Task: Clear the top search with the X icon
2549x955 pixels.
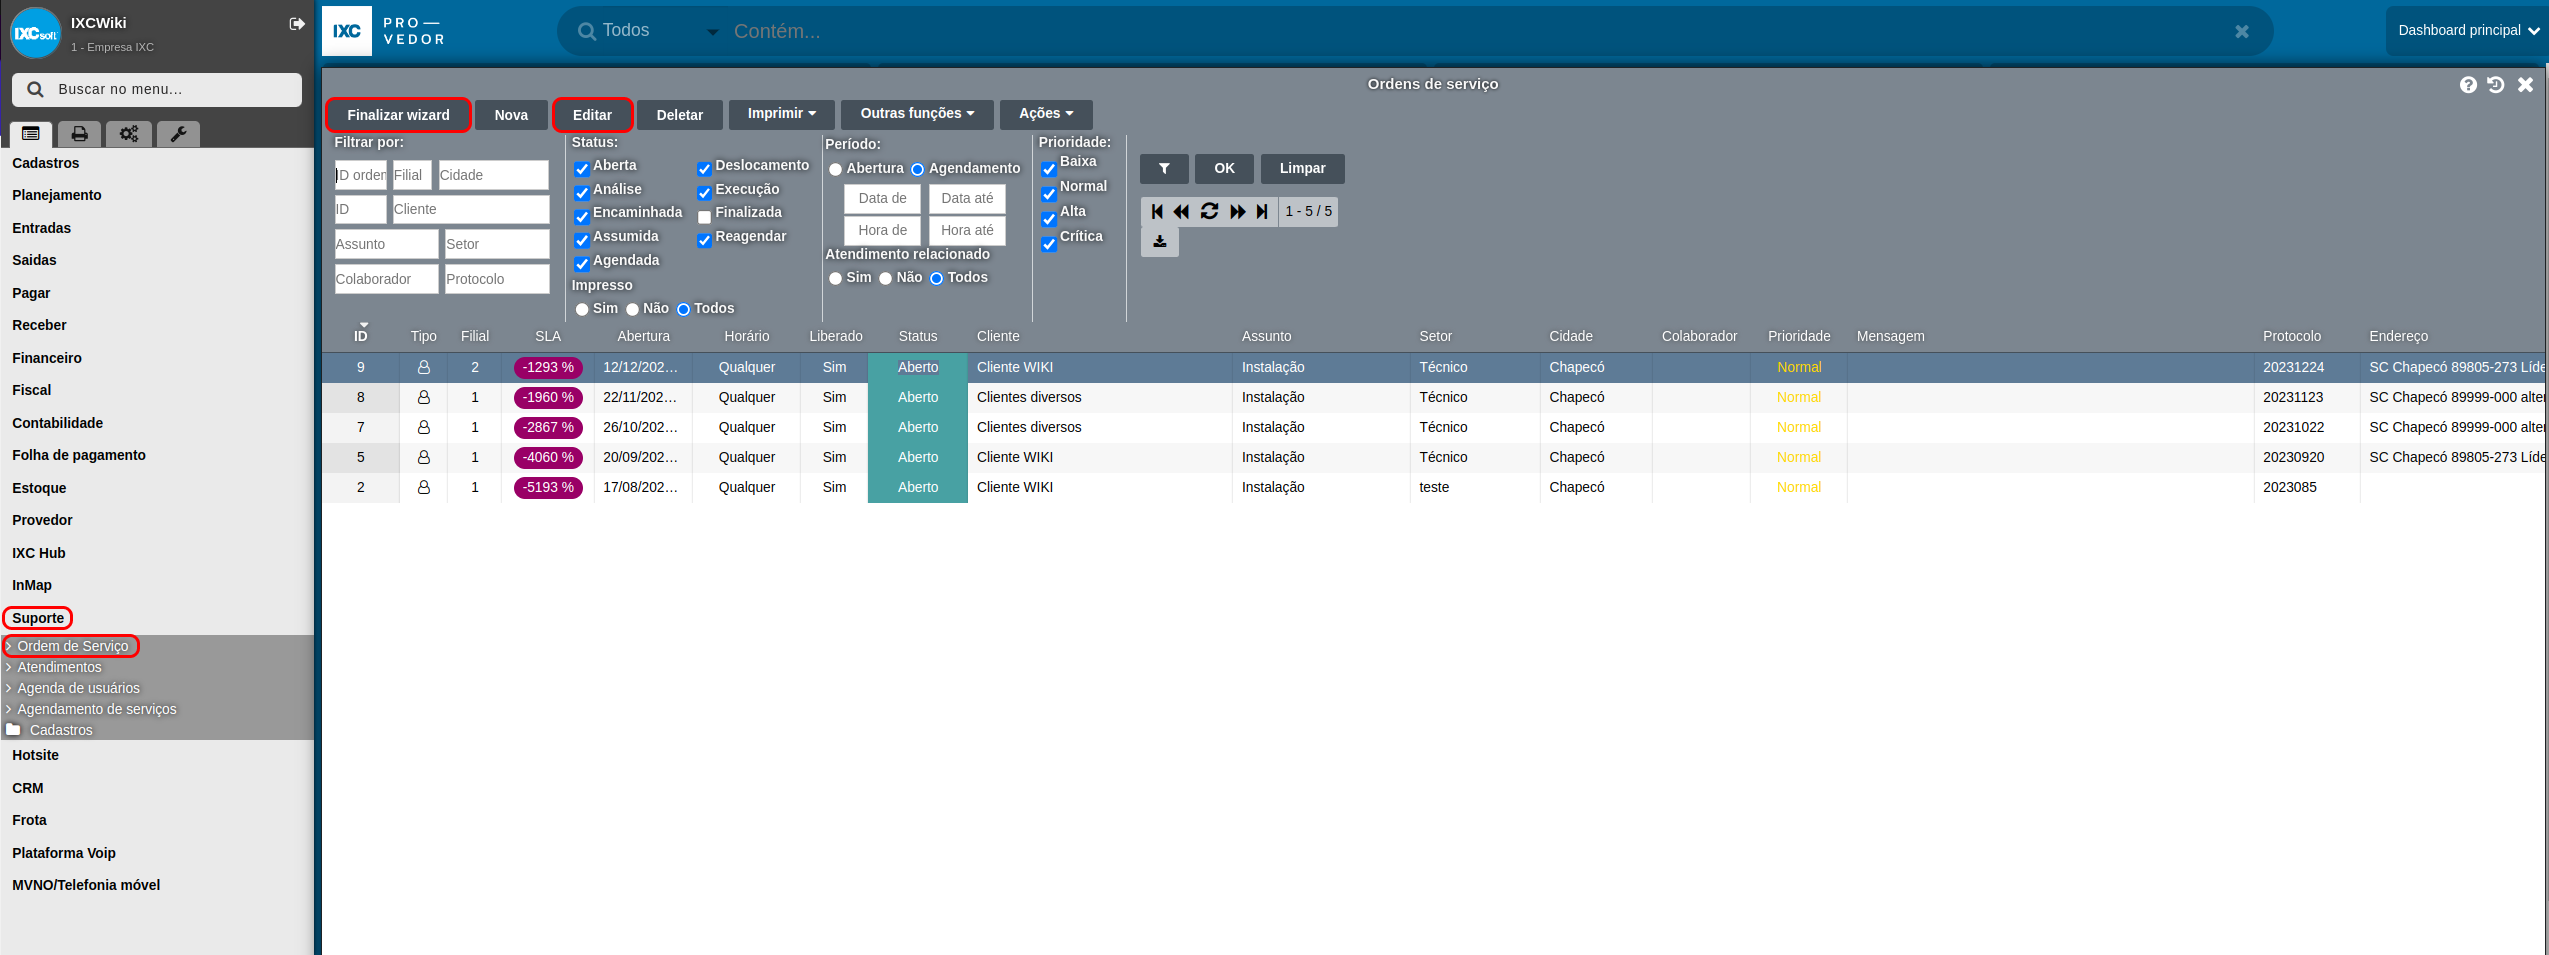Action: 2242,31
